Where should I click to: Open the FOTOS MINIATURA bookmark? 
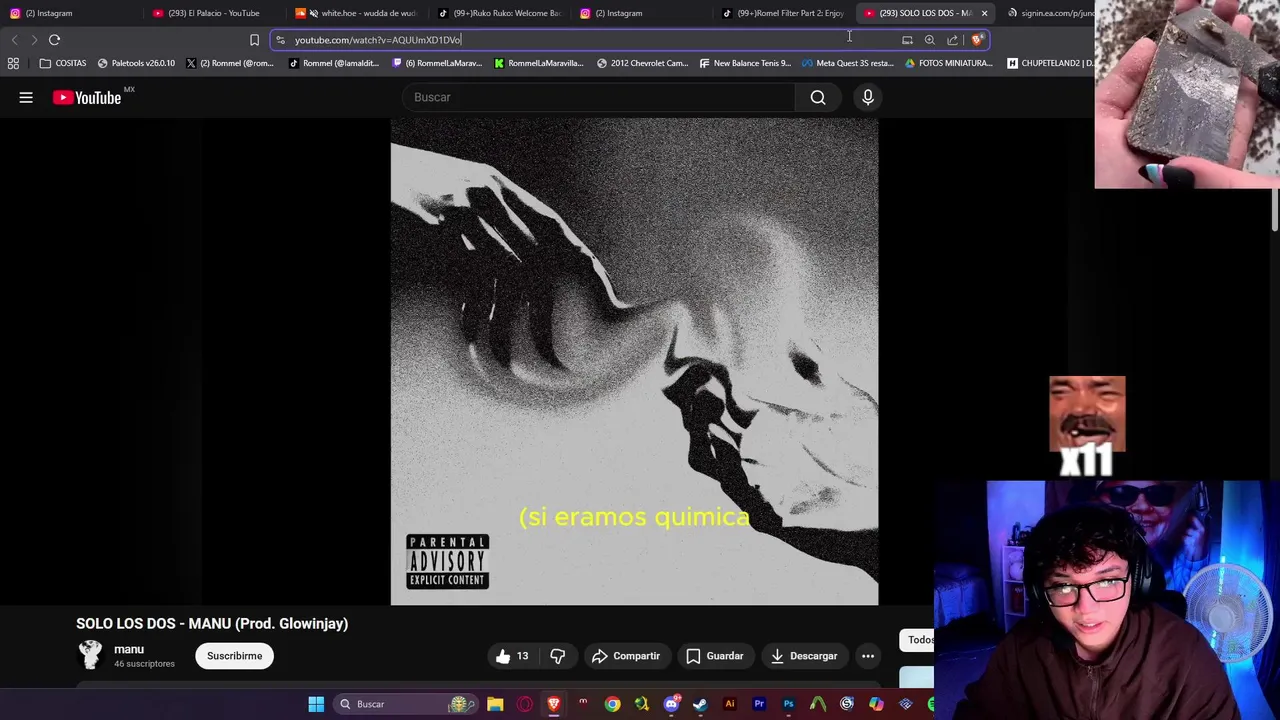948,63
